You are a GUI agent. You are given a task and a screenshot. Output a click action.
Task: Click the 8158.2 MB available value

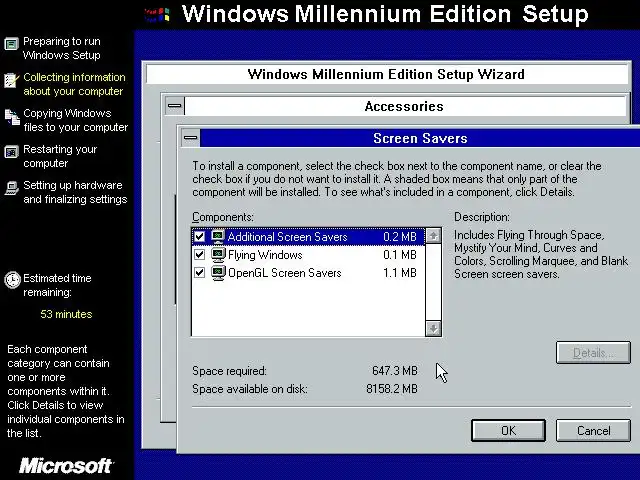tap(392, 389)
